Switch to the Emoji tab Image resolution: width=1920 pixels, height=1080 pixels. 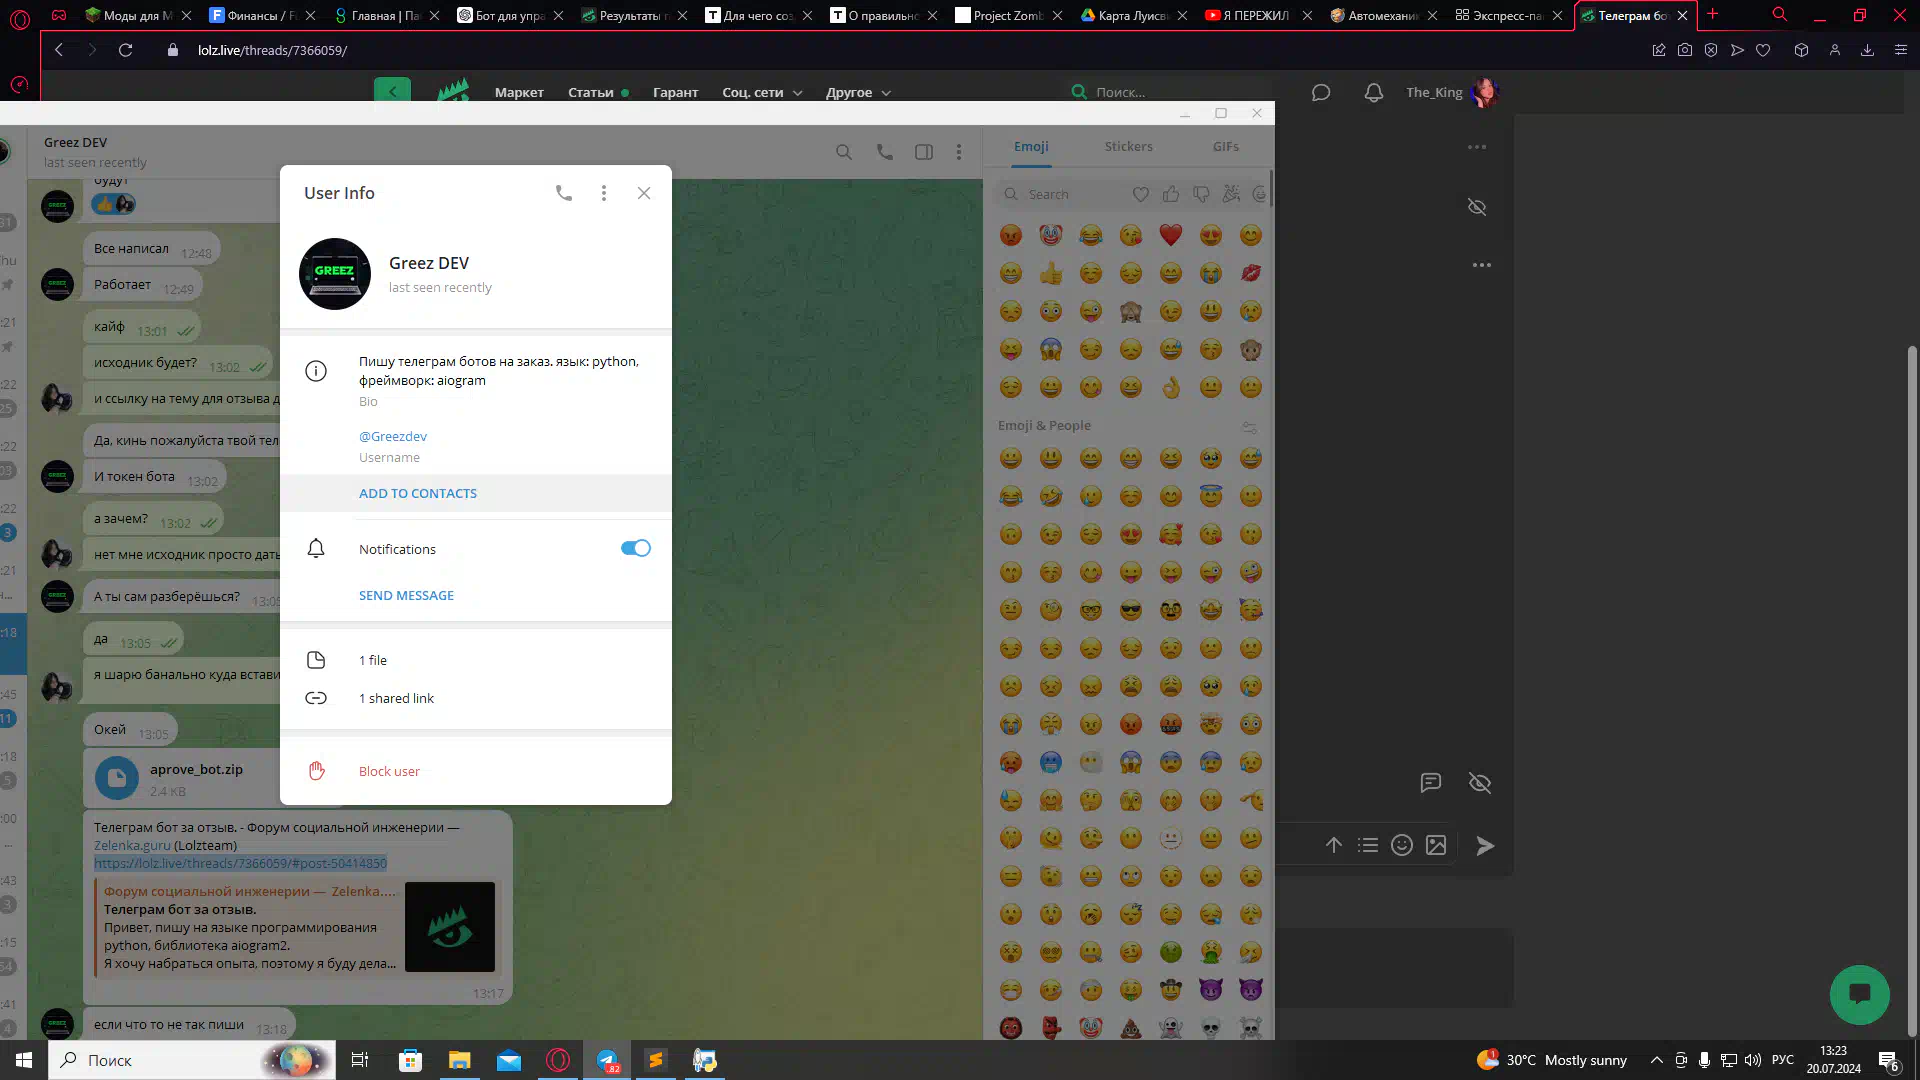coord(1031,146)
